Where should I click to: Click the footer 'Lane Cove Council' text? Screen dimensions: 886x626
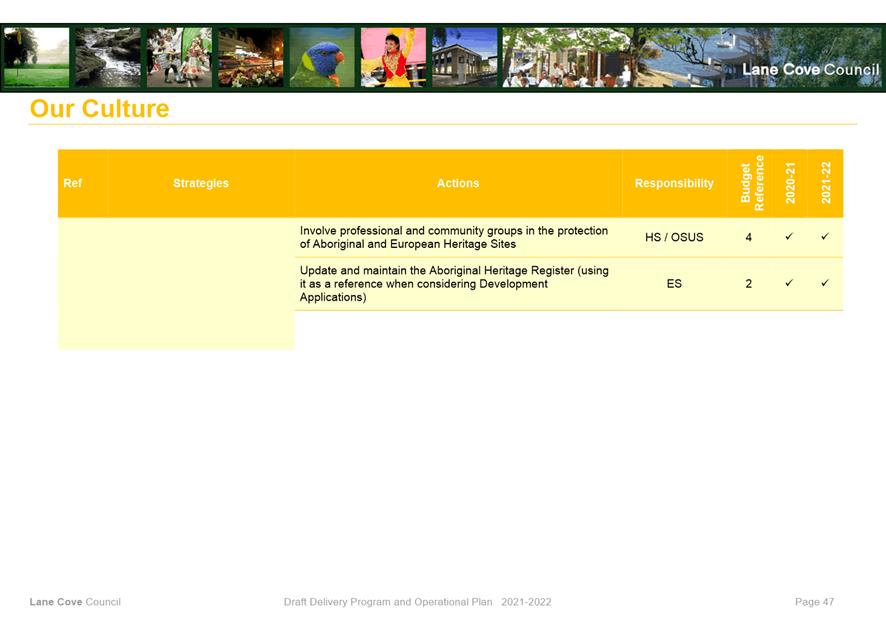point(75,602)
